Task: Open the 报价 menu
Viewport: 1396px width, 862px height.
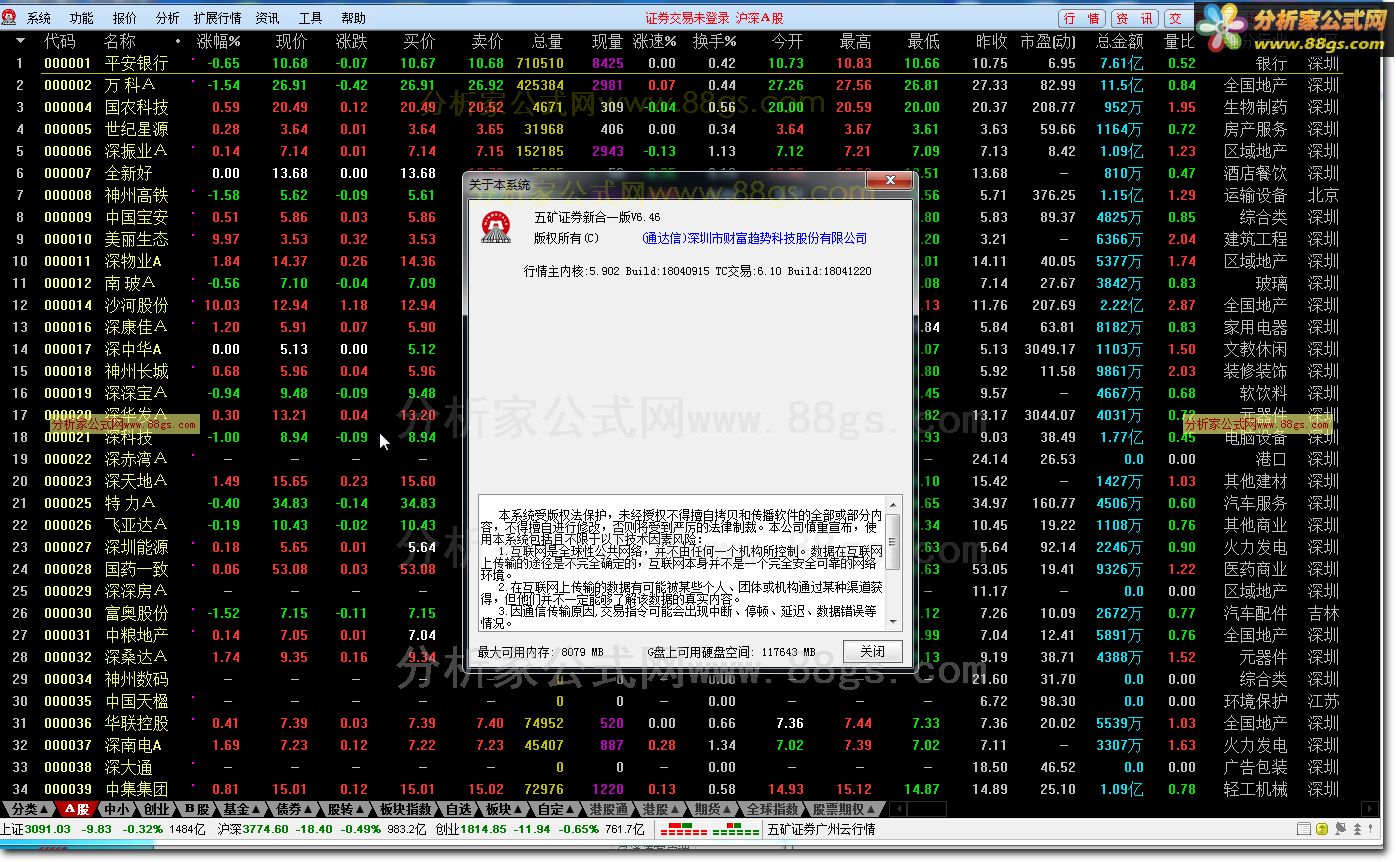Action: 125,18
